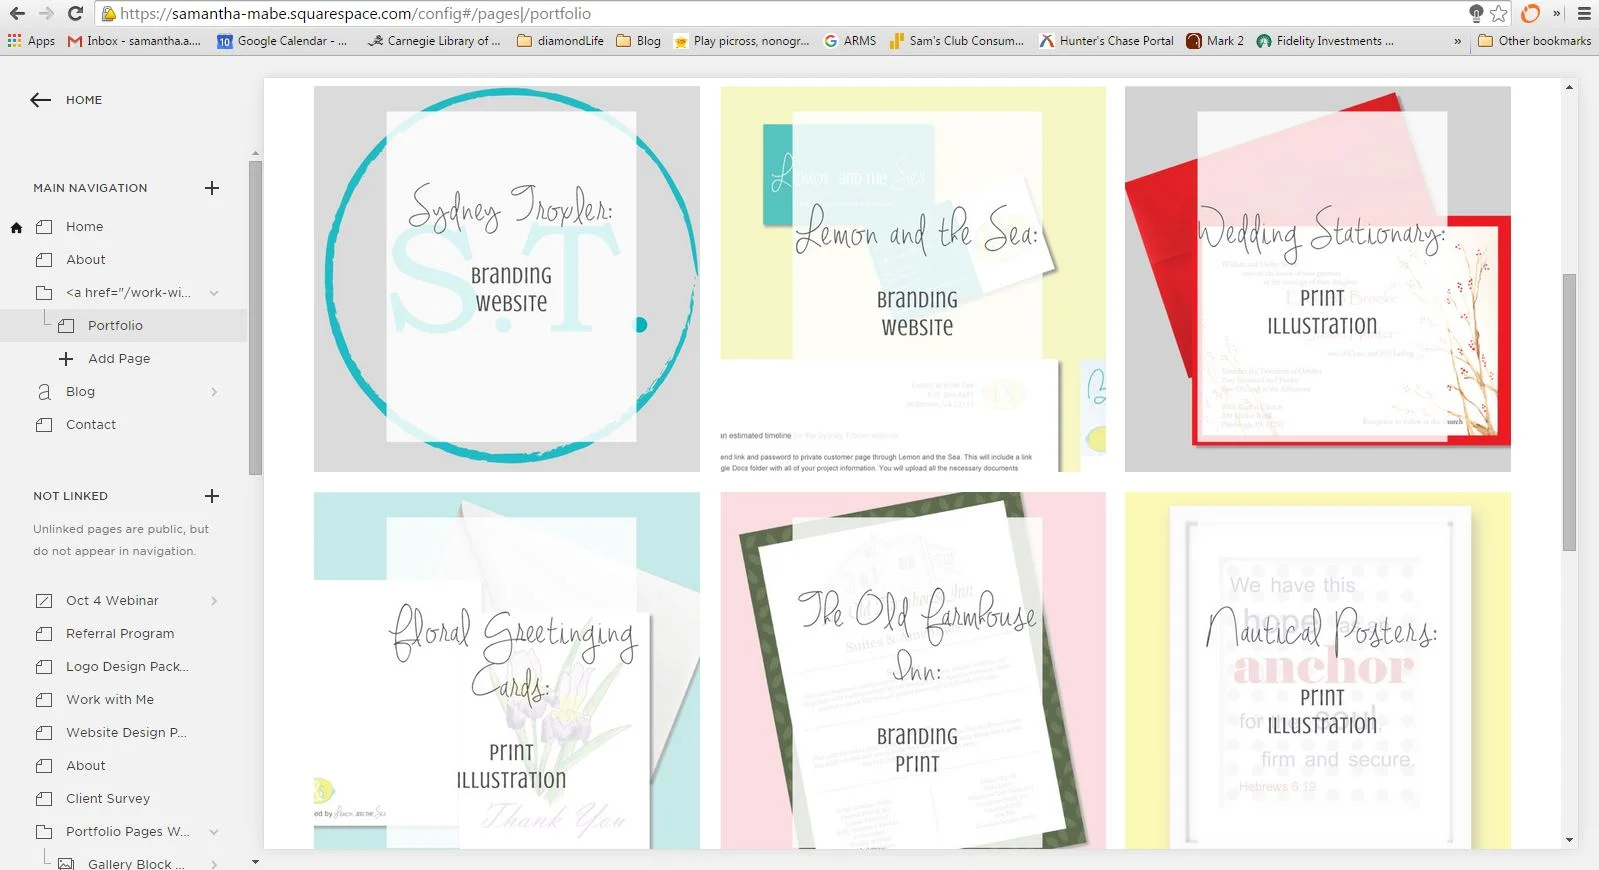This screenshot has width=1599, height=870.
Task: Click the orange extension icon in the Chrome toolbar
Action: (1530, 13)
